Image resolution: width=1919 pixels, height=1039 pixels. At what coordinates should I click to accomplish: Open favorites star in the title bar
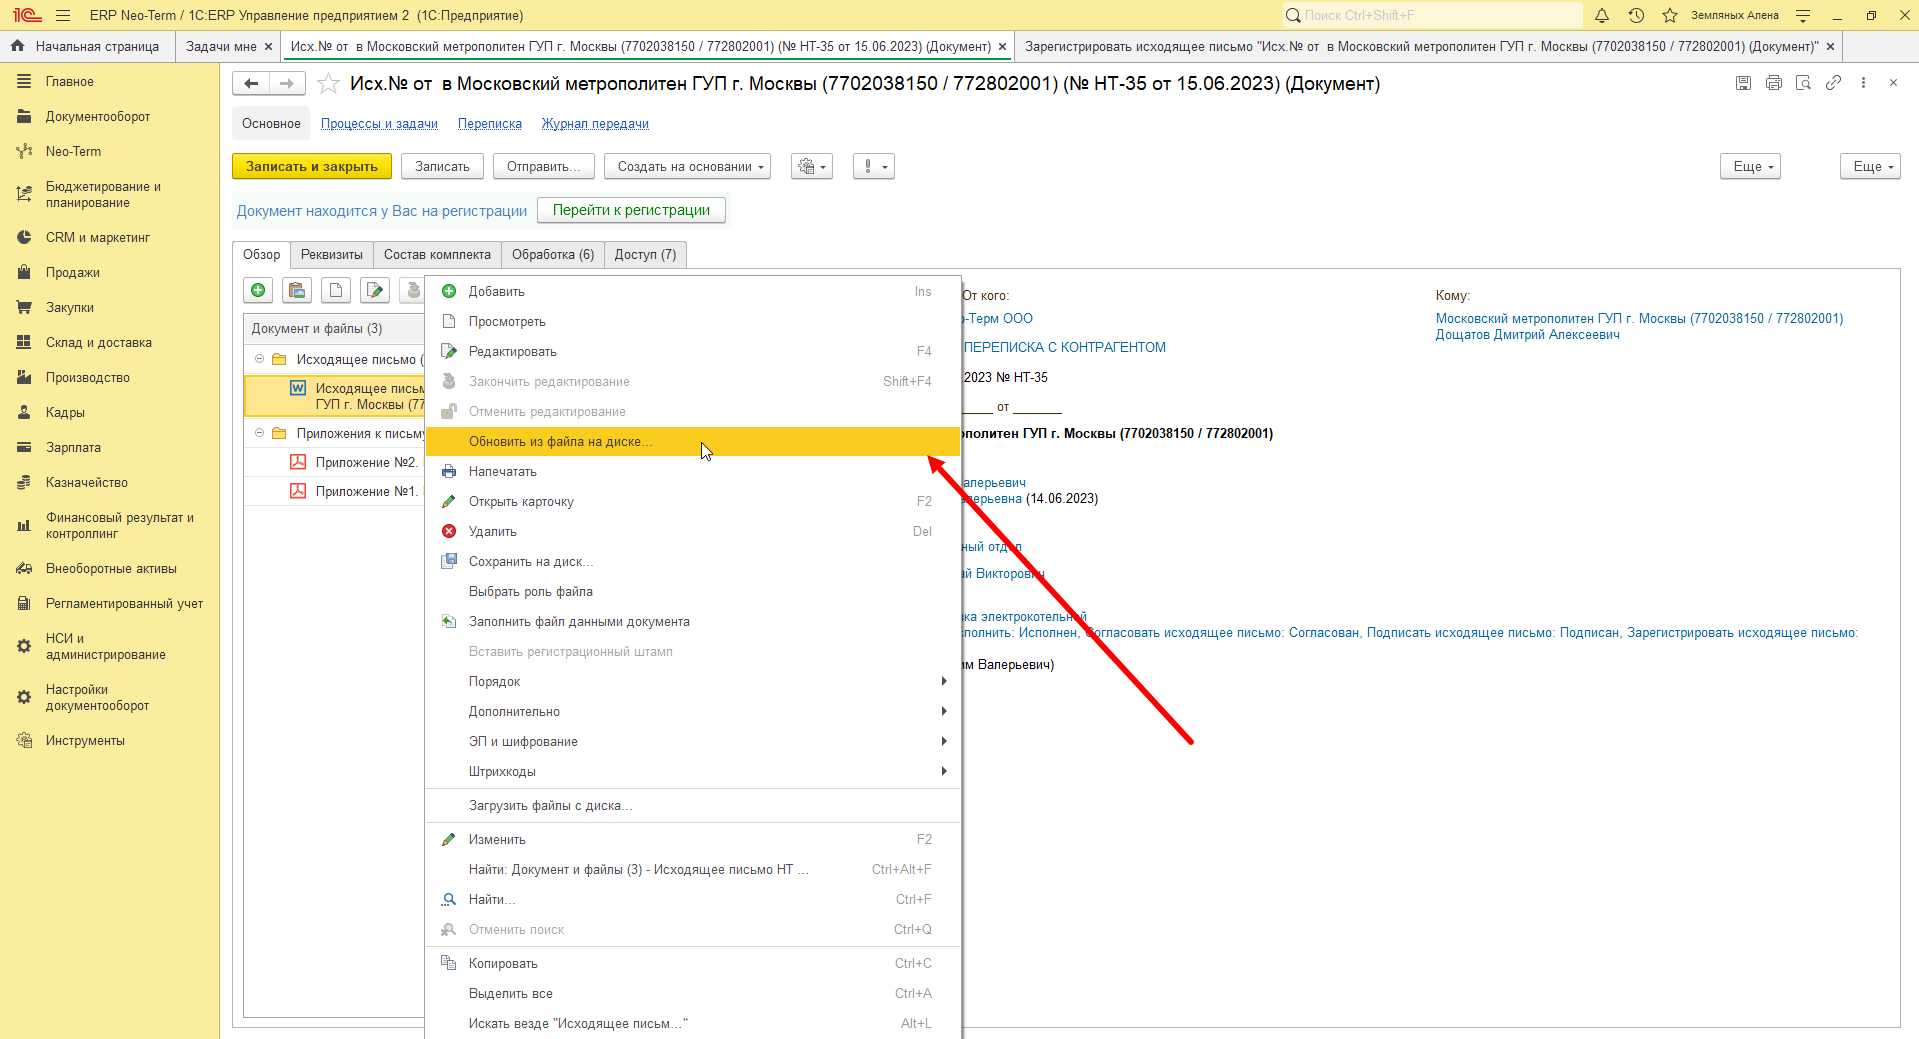pos(1670,15)
